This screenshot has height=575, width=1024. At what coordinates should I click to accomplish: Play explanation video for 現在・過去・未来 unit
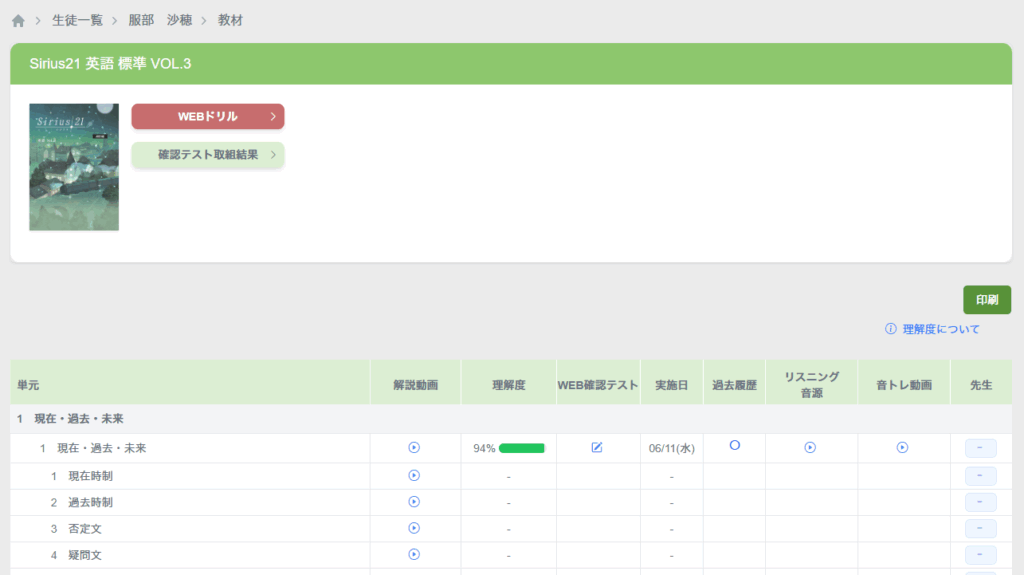(414, 448)
